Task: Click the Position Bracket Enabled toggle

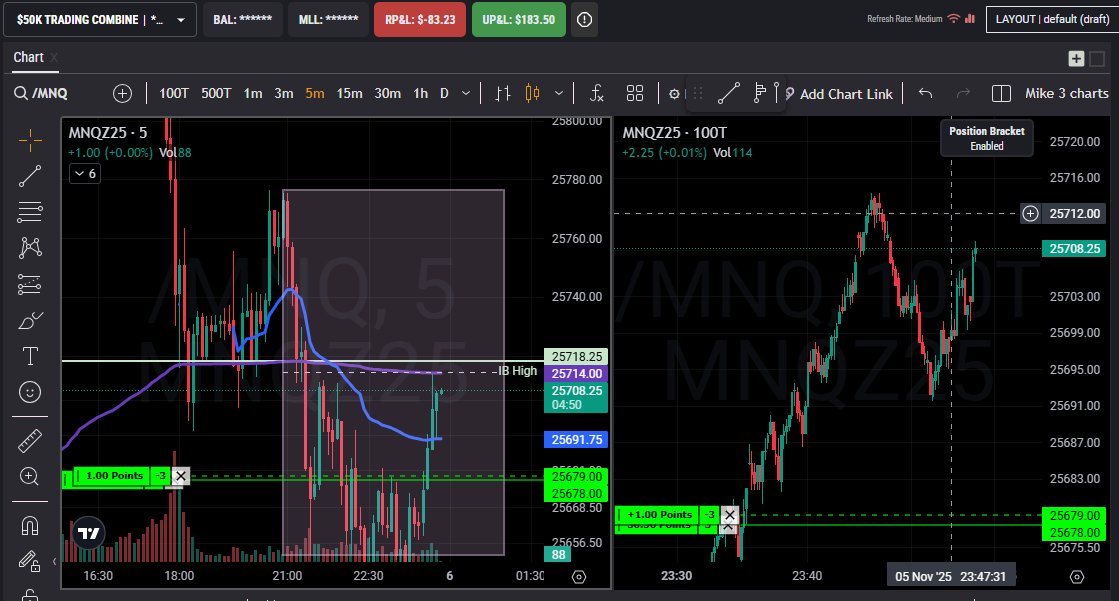Action: (x=987, y=138)
